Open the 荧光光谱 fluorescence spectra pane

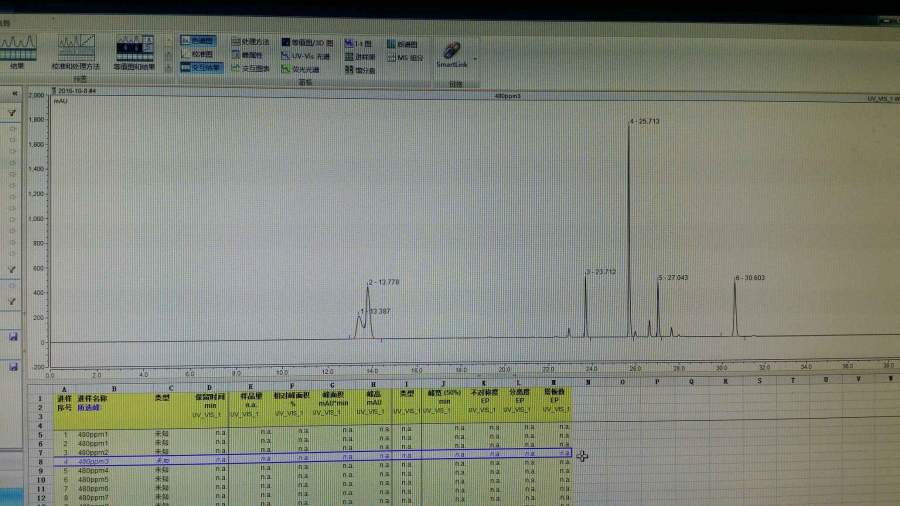click(x=301, y=69)
